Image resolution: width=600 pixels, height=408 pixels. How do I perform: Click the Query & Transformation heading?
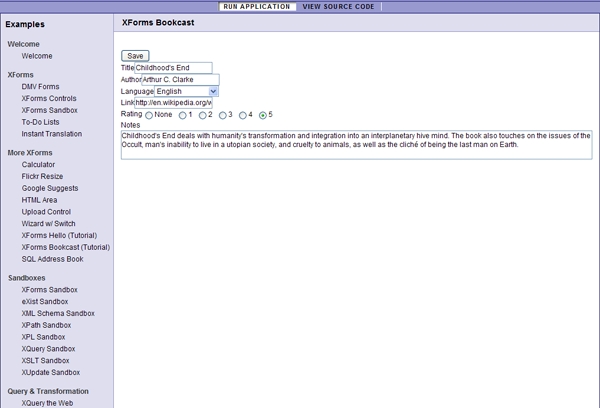click(x=48, y=391)
